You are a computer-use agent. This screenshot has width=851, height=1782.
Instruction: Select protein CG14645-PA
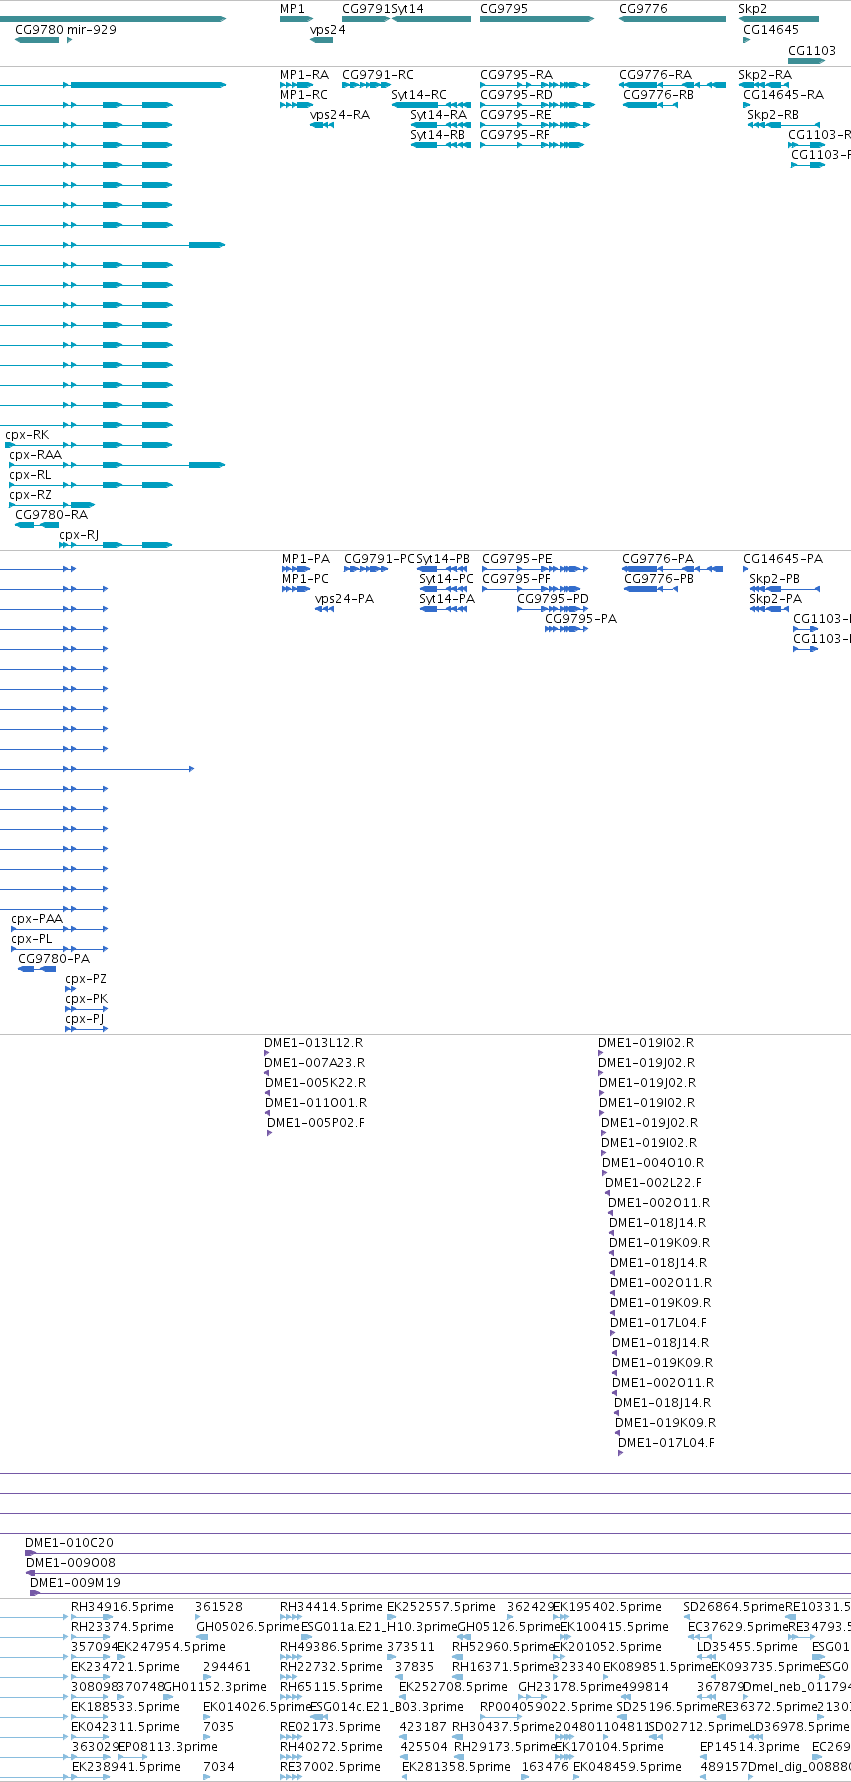click(783, 559)
